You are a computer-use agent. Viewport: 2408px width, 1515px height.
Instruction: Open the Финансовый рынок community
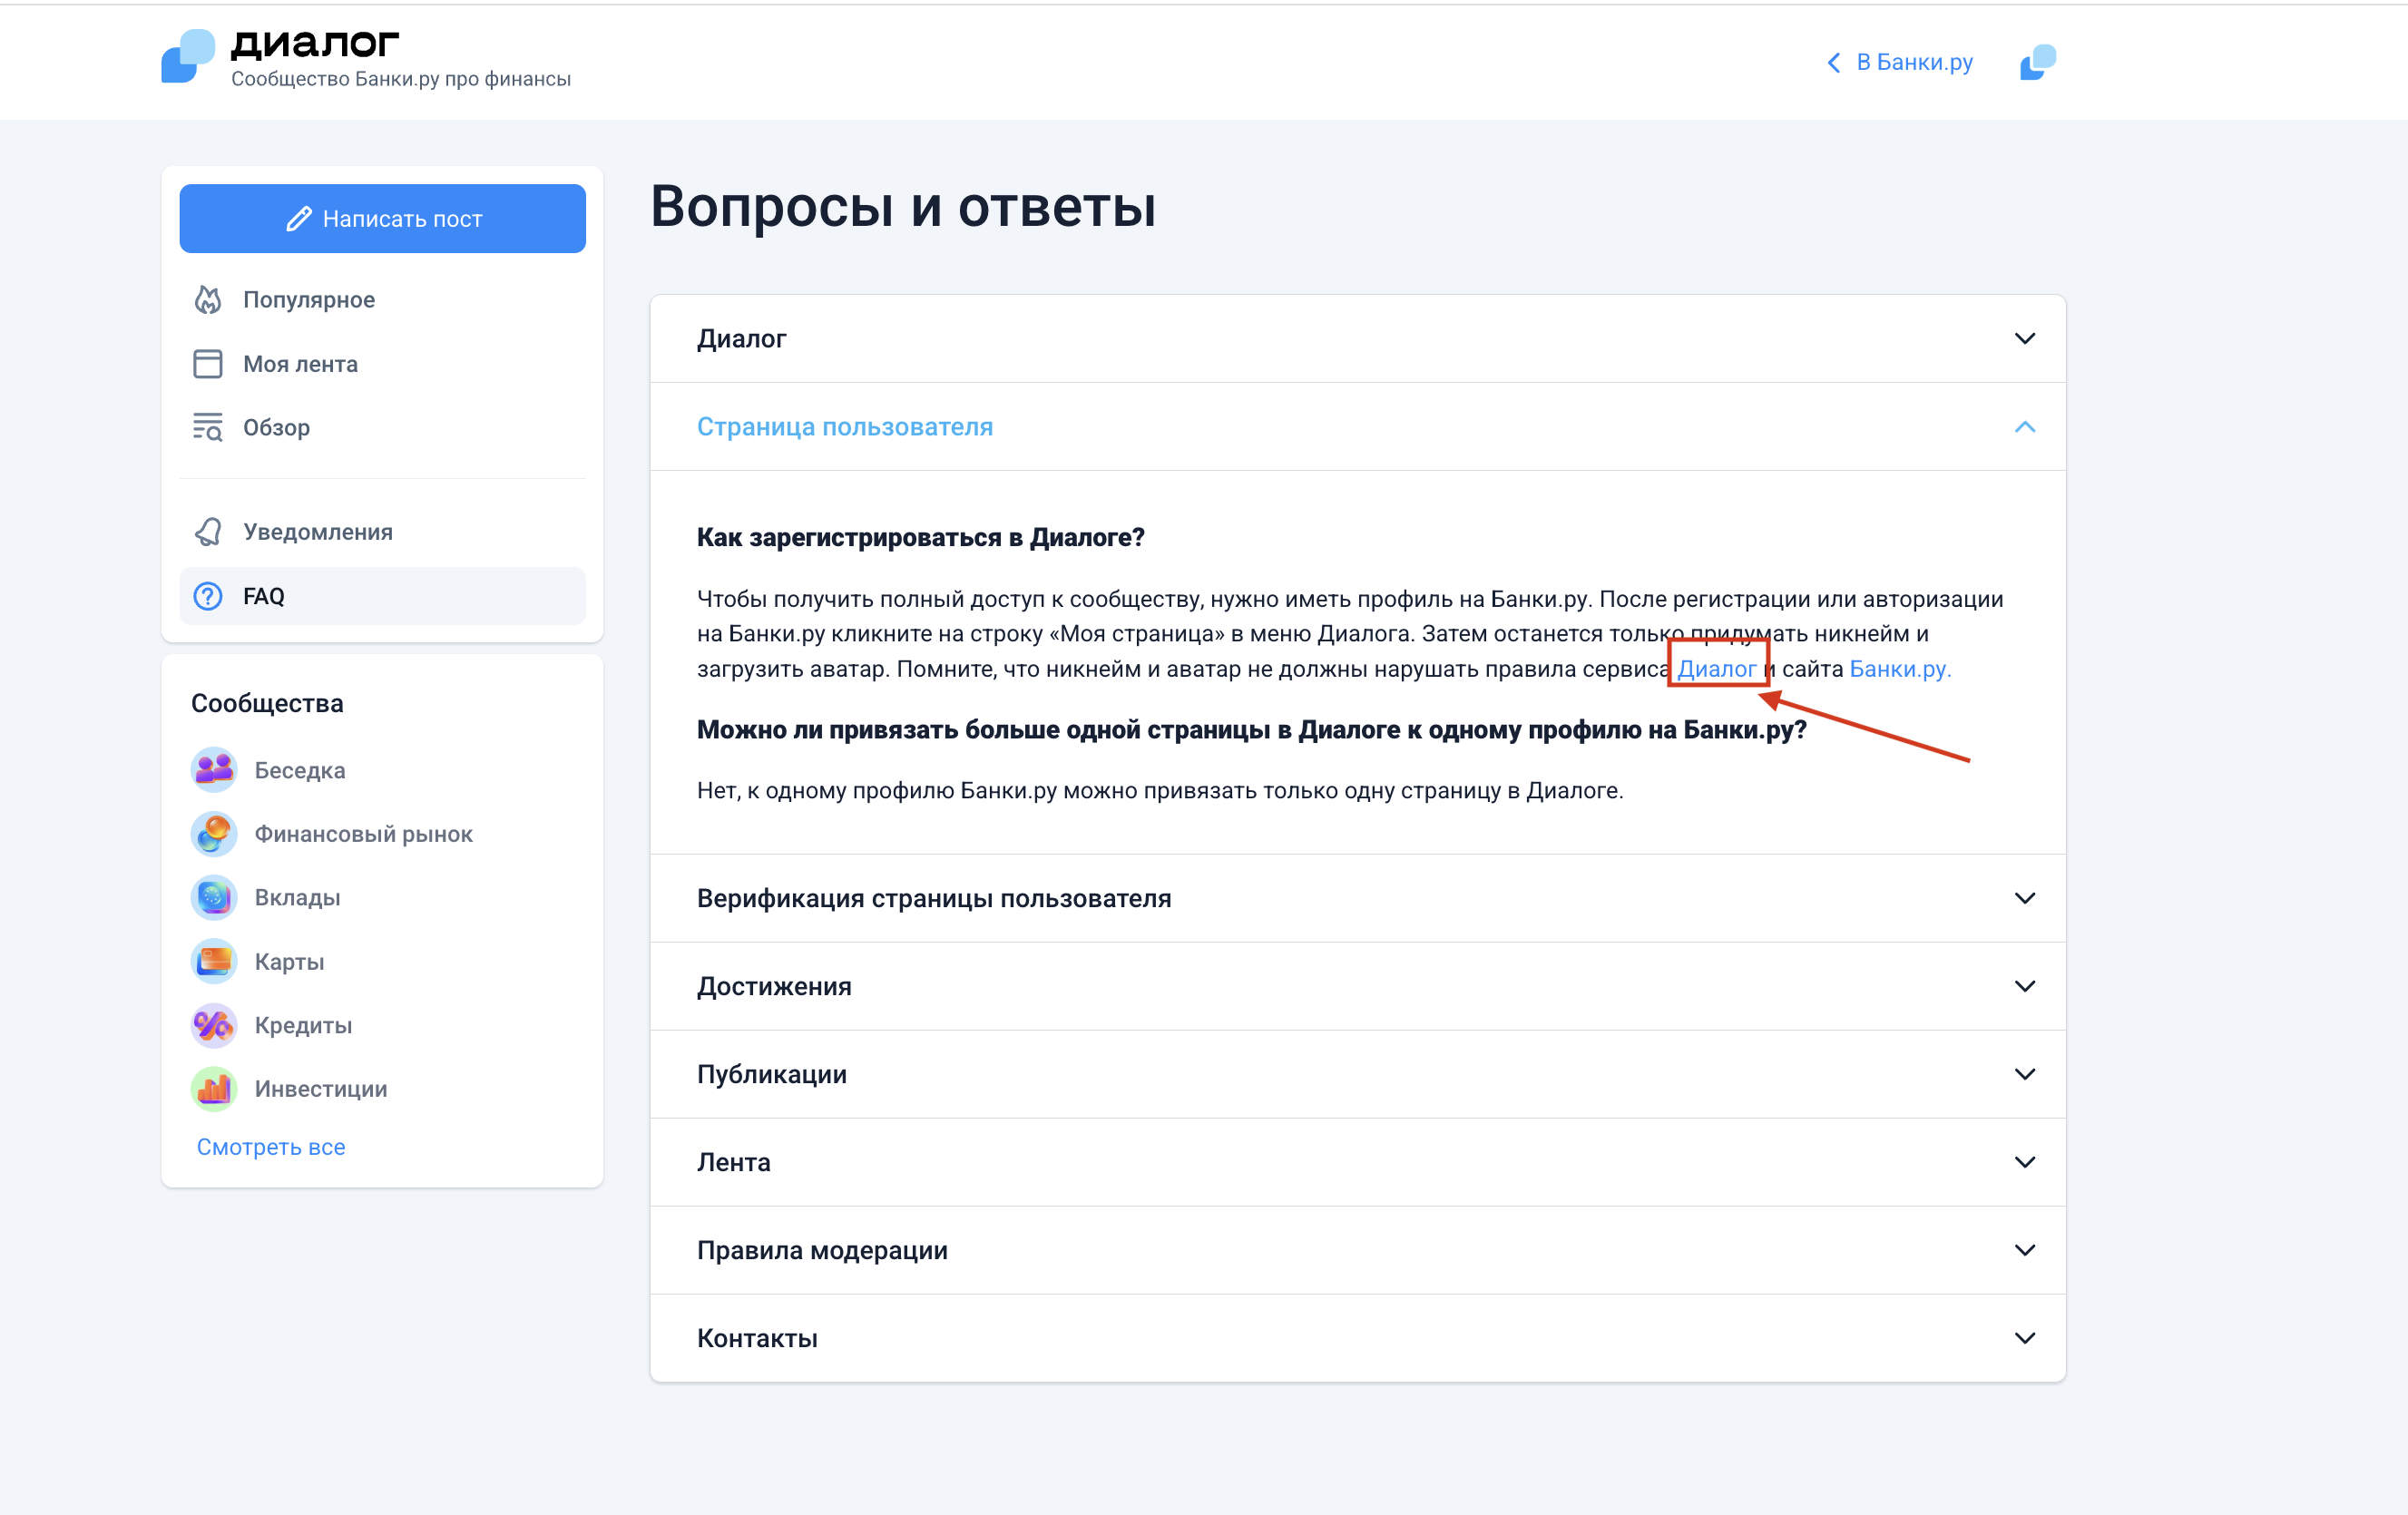364,834
